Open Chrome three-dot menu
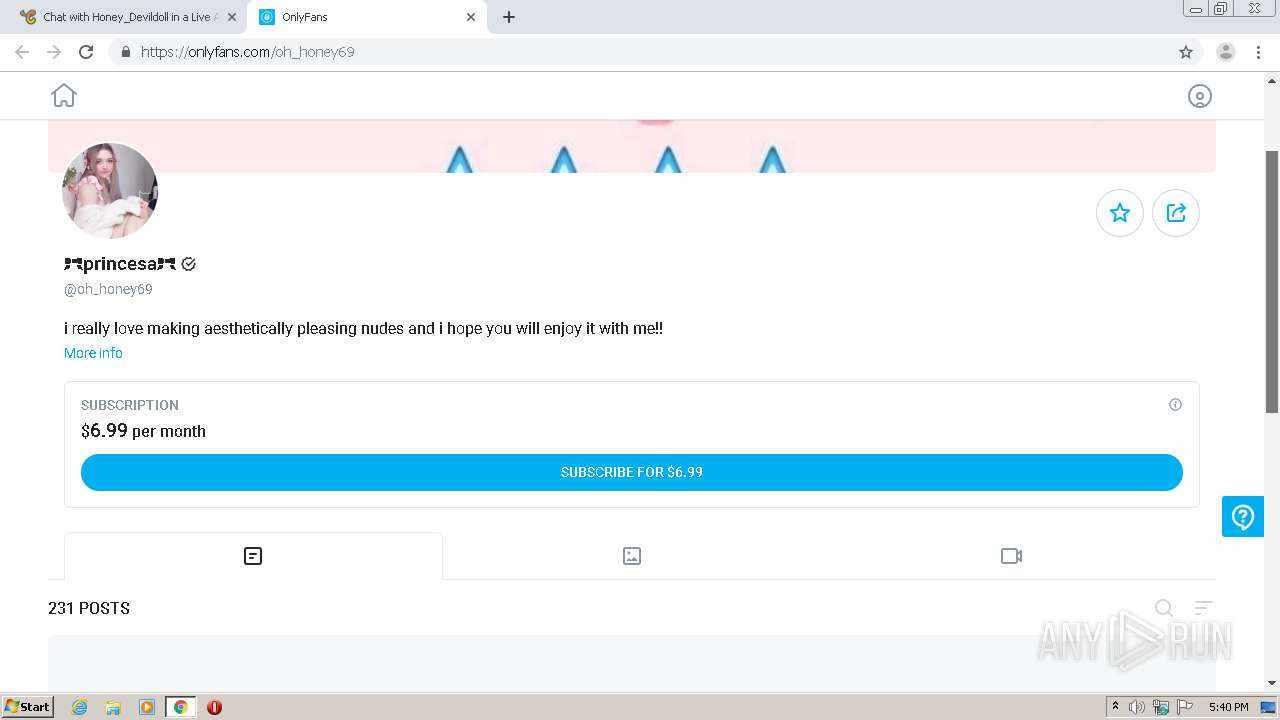This screenshot has height=720, width=1280. (1258, 52)
